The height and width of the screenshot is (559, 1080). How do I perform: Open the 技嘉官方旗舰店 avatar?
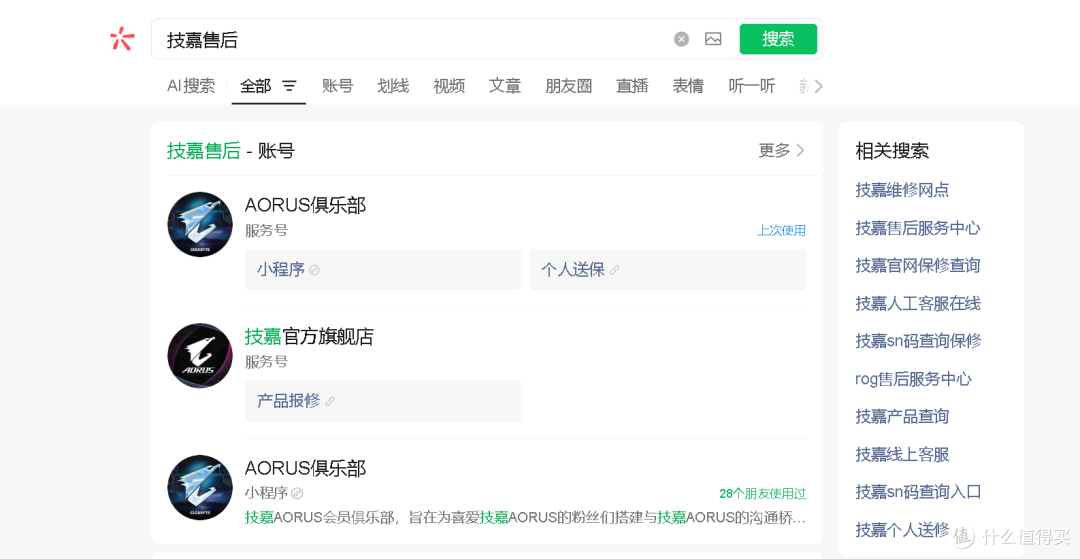[200, 356]
